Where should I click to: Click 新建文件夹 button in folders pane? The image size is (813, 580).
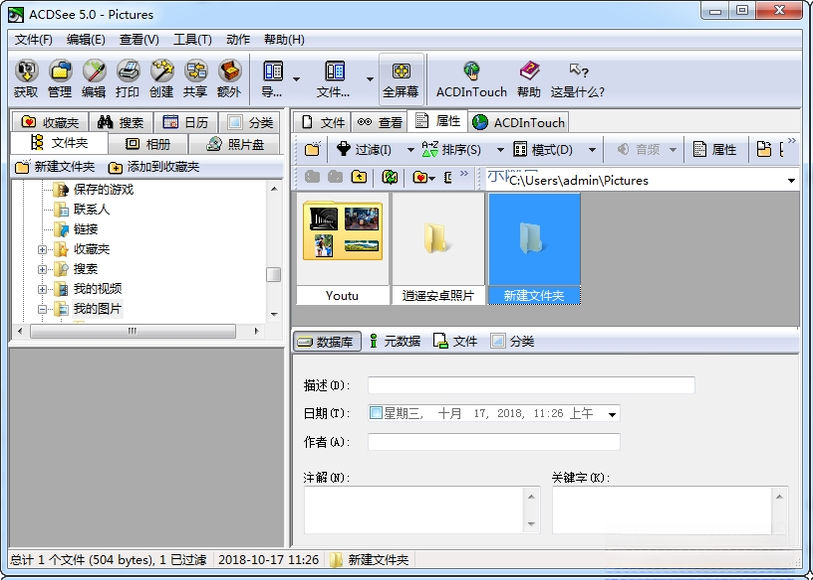coord(55,167)
